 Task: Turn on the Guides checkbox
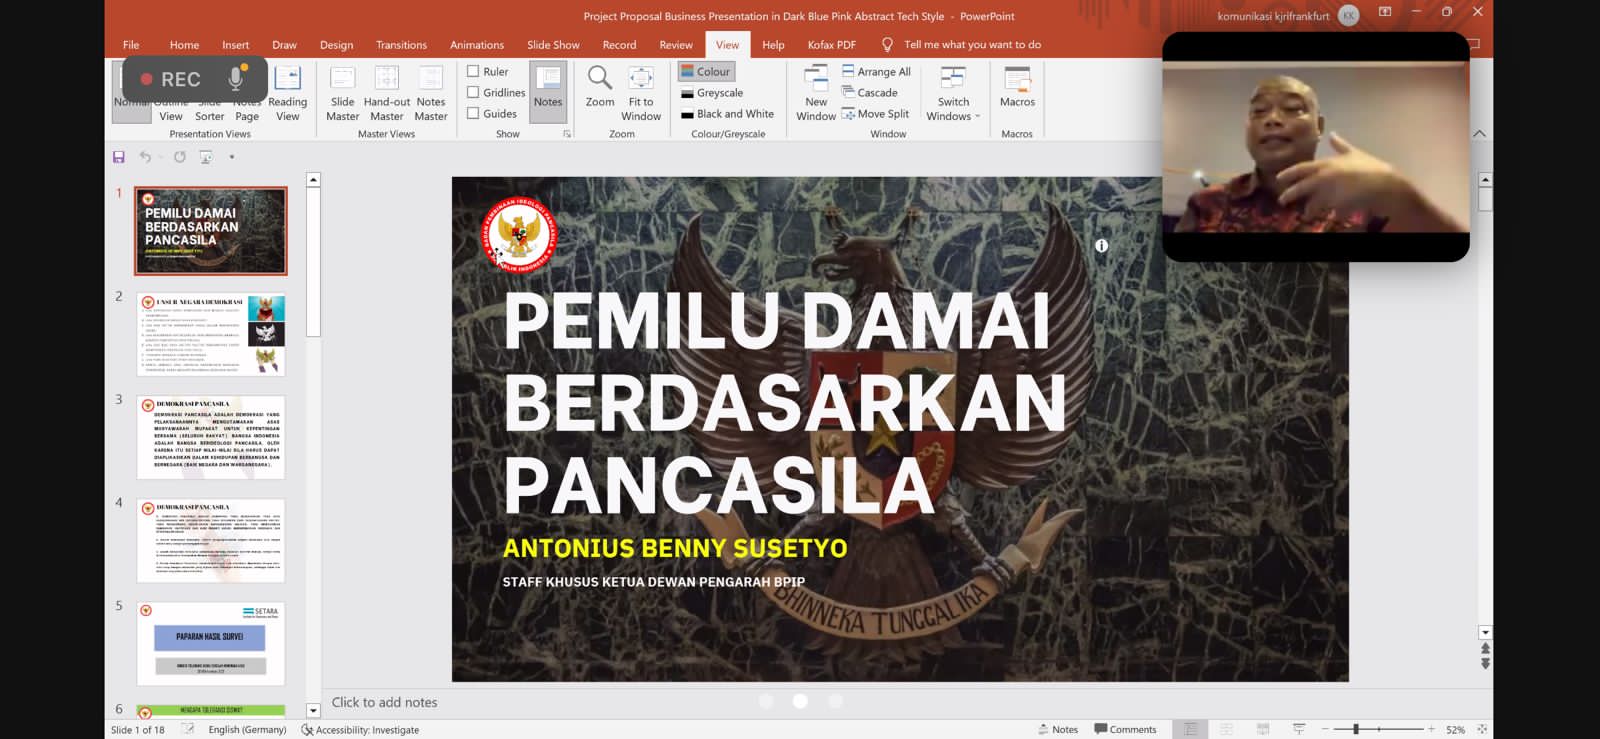click(x=474, y=114)
